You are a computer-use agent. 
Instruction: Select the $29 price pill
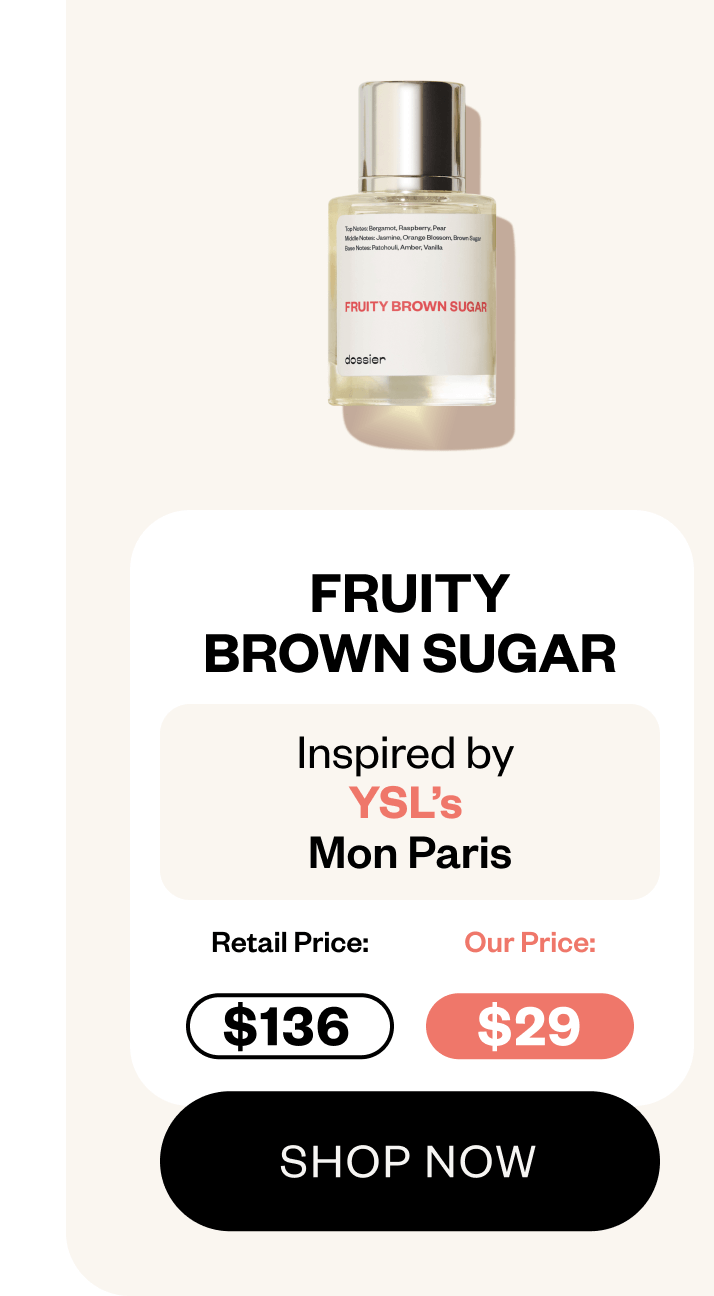[529, 1026]
